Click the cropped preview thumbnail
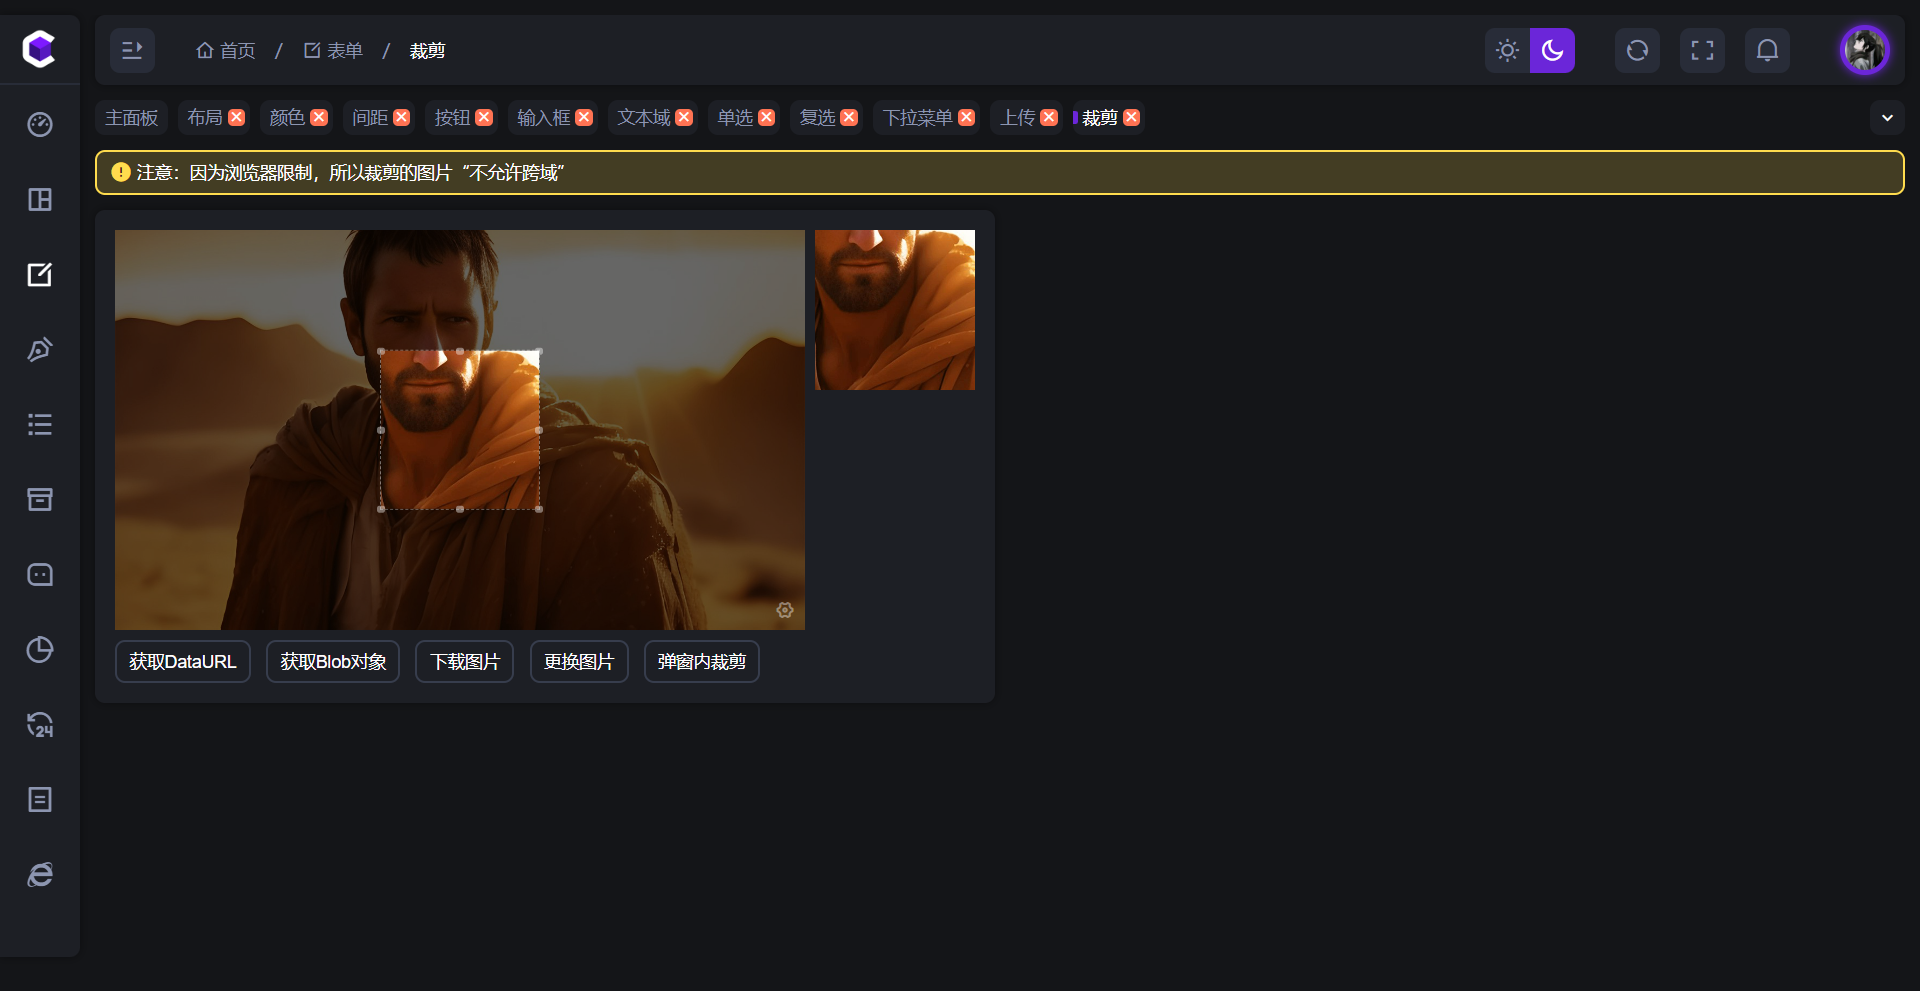The width and height of the screenshot is (1920, 992). pyautogui.click(x=895, y=310)
